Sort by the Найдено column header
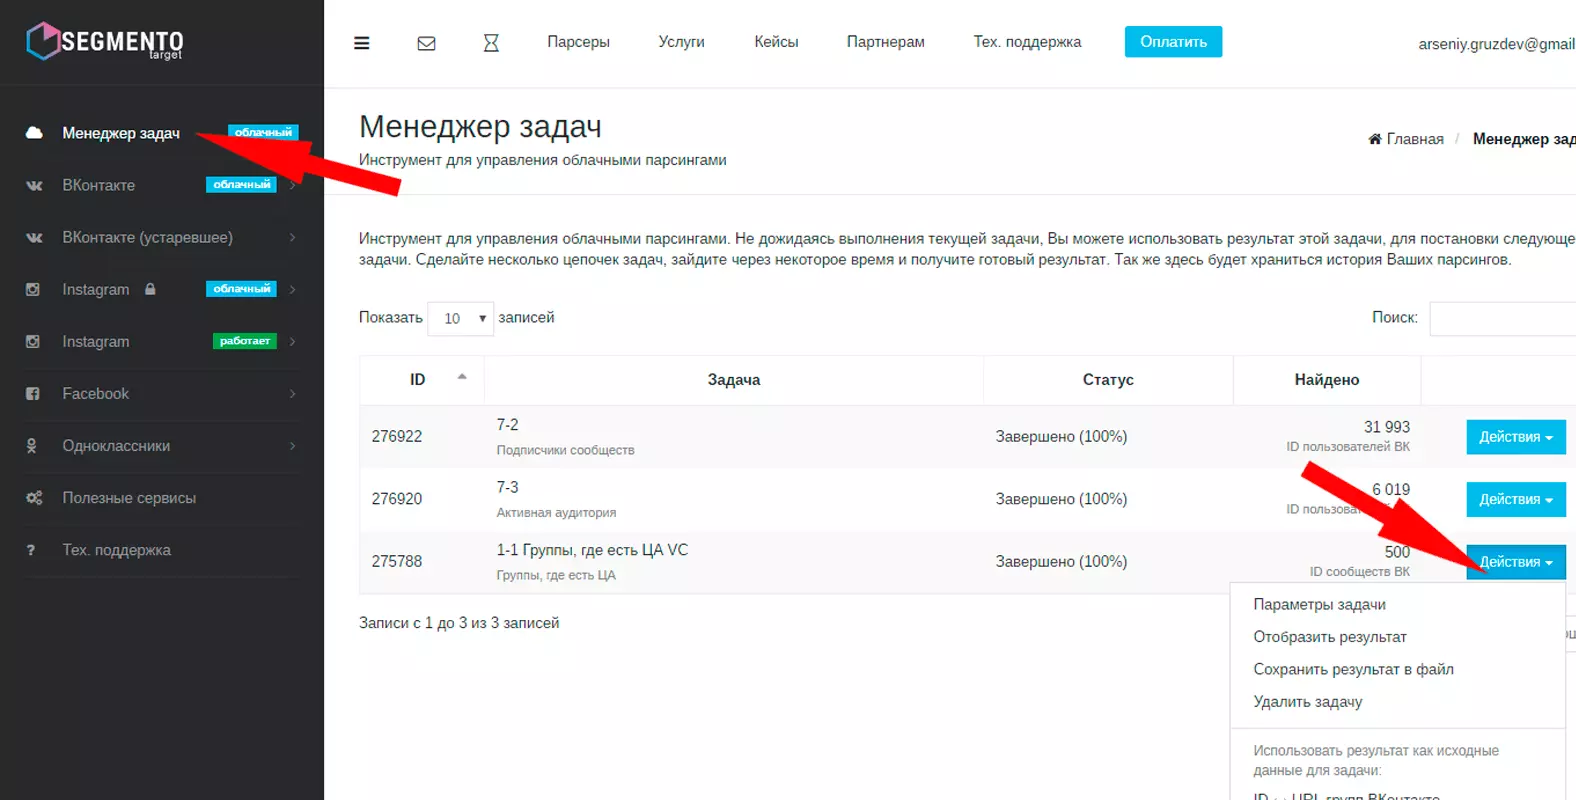Screen dimensions: 1576x800 point(1327,380)
